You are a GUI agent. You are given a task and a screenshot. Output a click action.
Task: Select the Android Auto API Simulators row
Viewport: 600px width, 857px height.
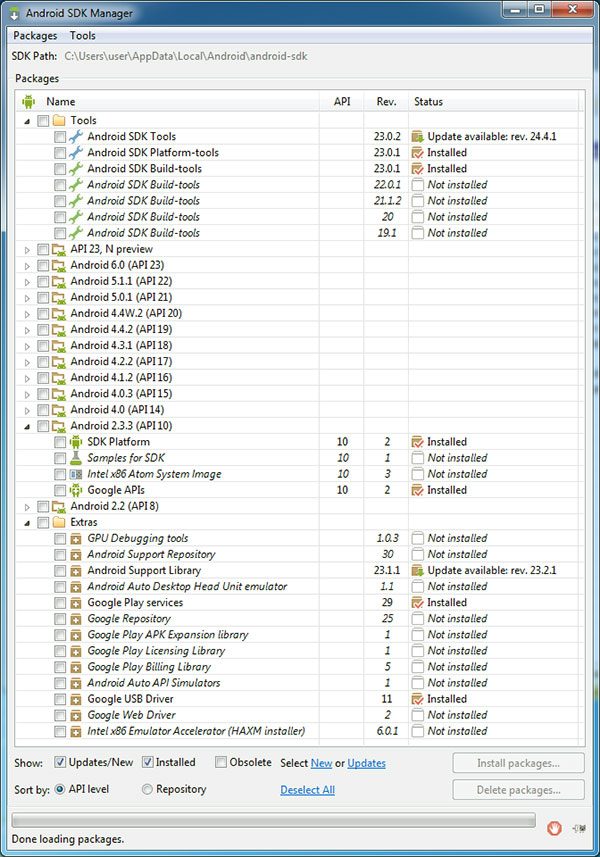click(x=299, y=683)
